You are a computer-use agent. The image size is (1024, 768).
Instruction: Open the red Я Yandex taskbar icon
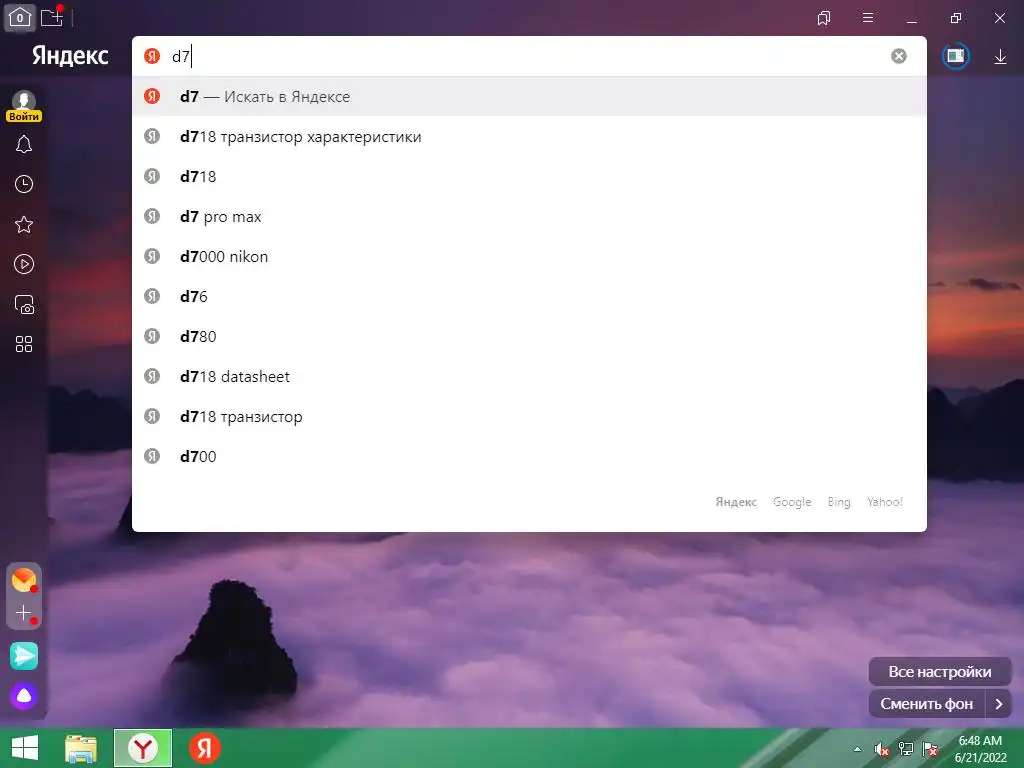point(204,748)
